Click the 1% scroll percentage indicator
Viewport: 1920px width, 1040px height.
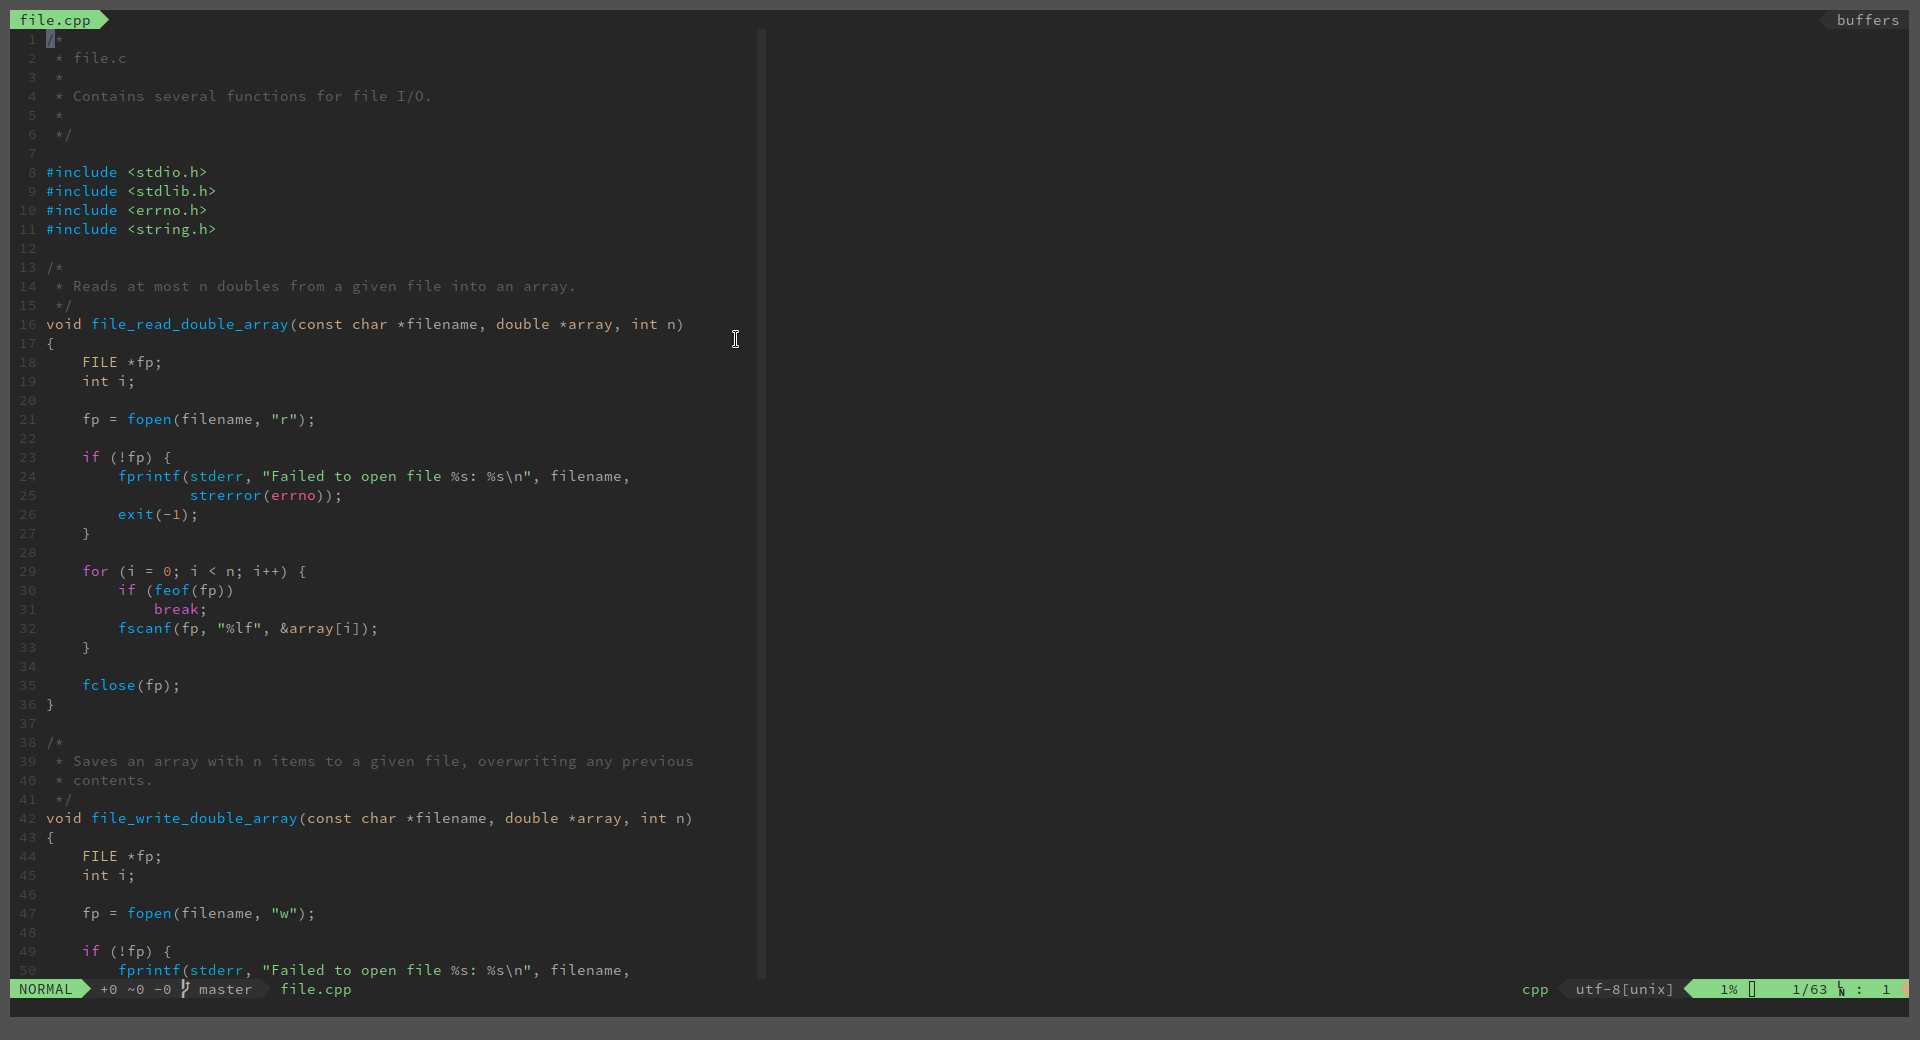click(1729, 989)
